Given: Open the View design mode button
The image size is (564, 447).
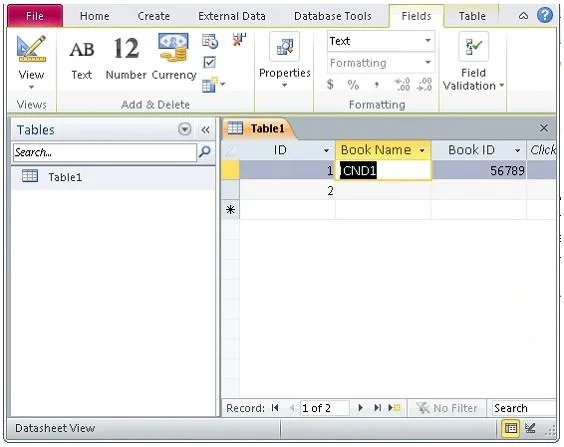Looking at the screenshot, I should tap(31, 61).
